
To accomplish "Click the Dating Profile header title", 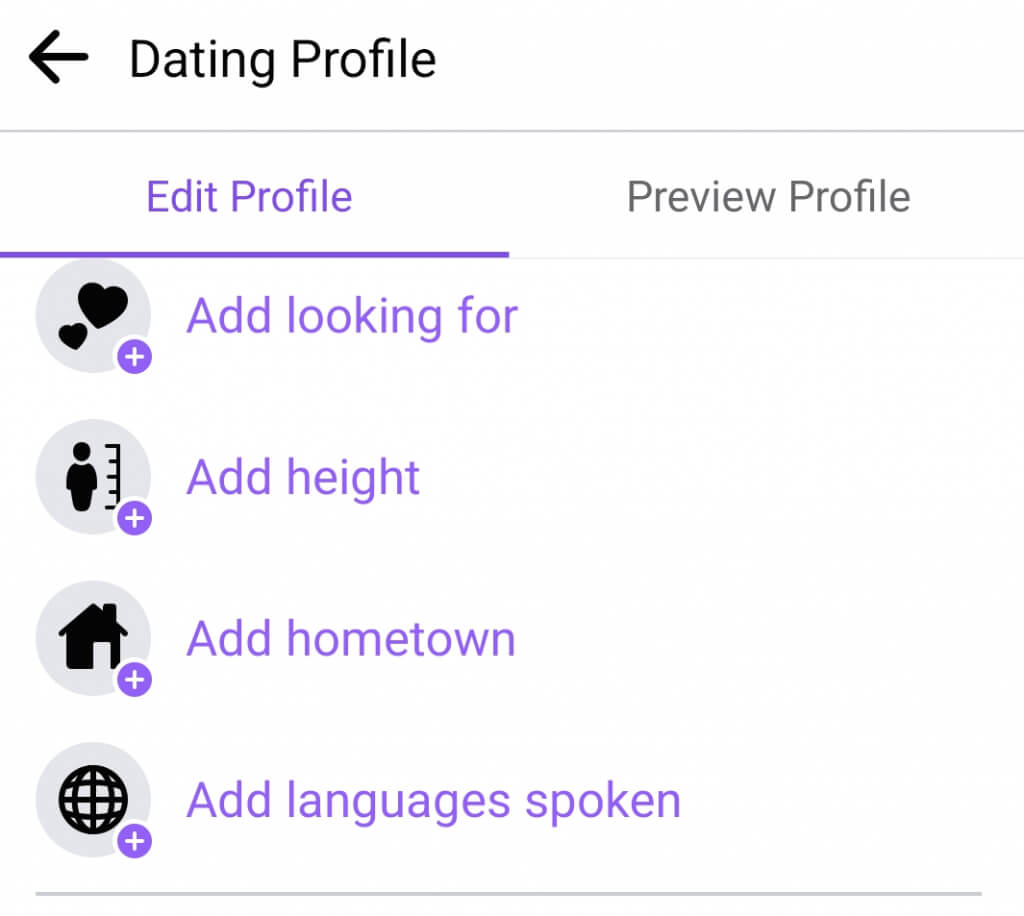I will coord(283,59).
